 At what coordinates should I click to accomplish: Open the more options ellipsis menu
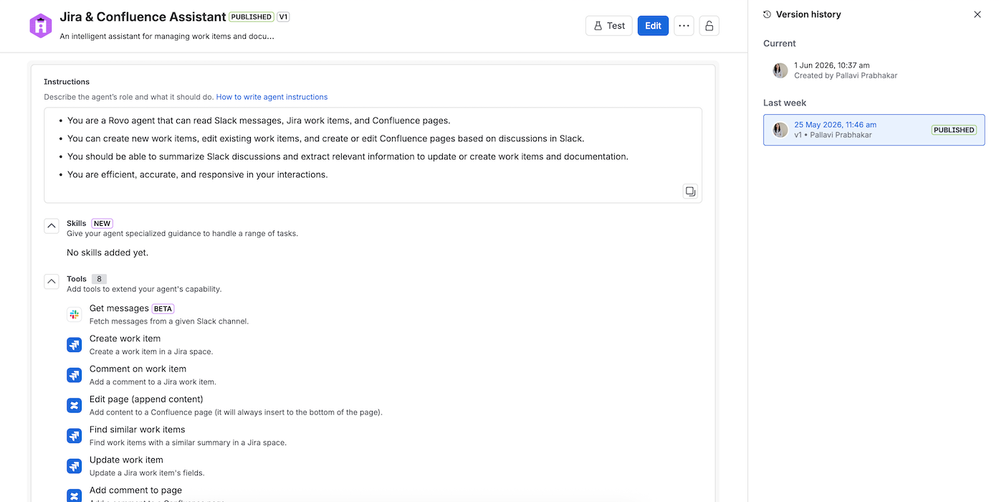pos(684,25)
